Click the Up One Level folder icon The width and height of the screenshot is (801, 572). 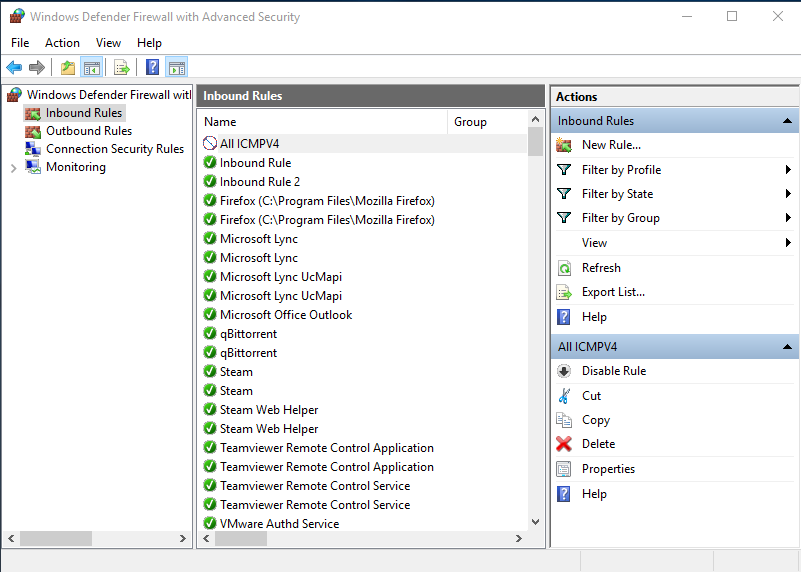[67, 67]
